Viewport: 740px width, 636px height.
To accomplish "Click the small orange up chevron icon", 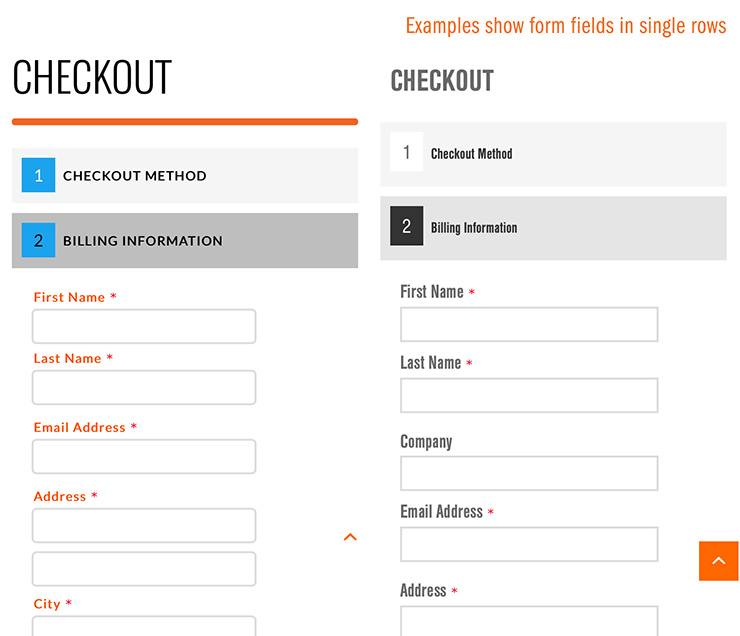I will (x=350, y=537).
